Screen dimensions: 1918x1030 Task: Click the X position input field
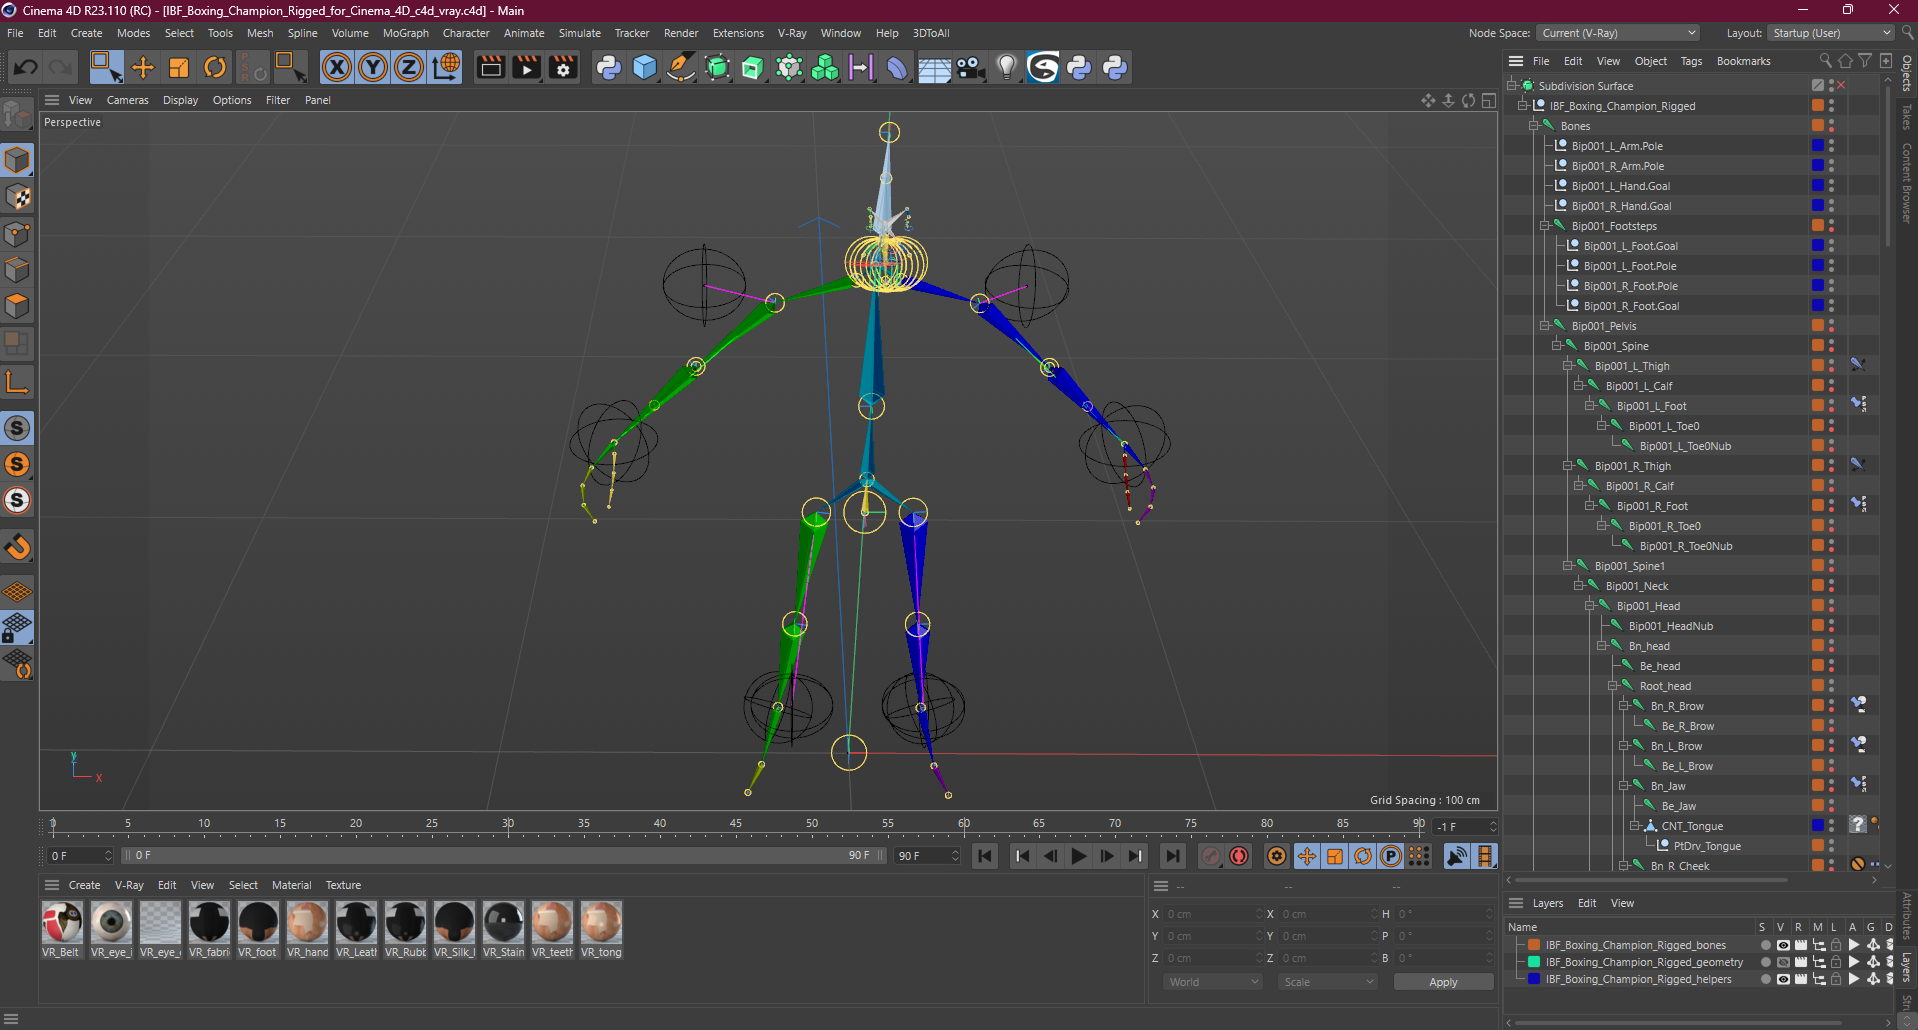[x=1213, y=914]
